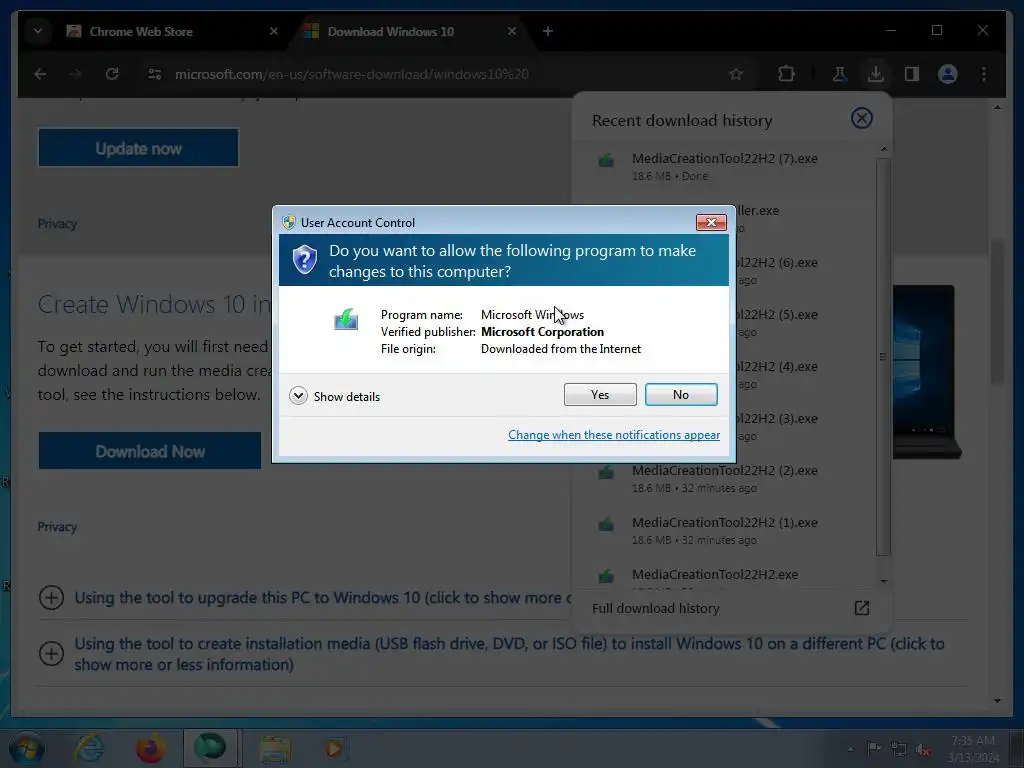Click external link icon beside Full download history

861,608
